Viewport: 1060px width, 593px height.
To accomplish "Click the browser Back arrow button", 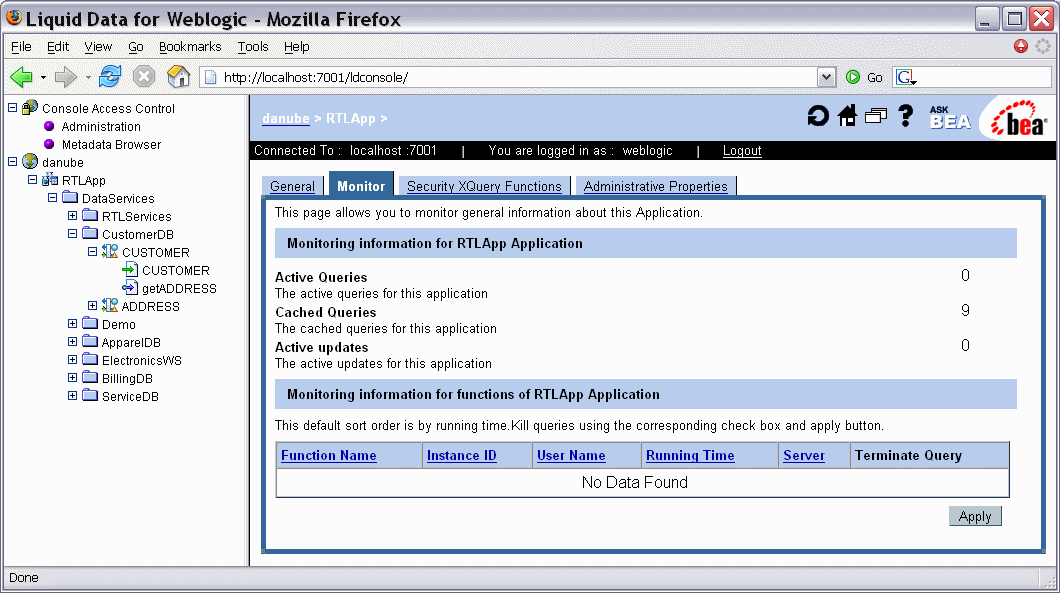I will [x=22, y=77].
